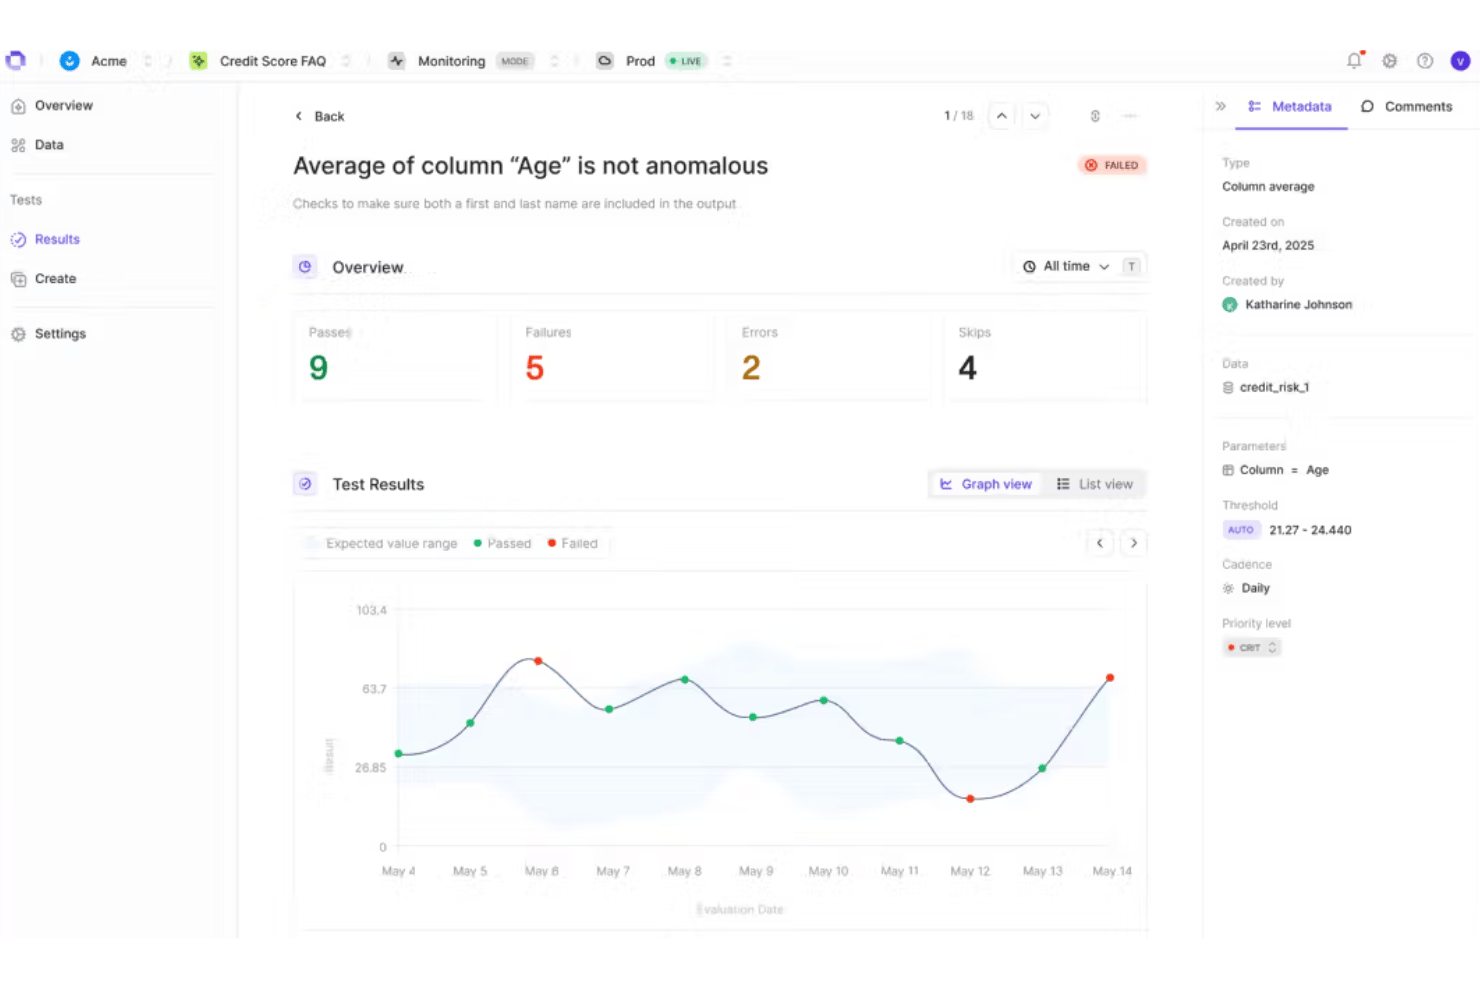The width and height of the screenshot is (1480, 987).
Task: Open Settings in the sidebar
Action: pos(49,334)
